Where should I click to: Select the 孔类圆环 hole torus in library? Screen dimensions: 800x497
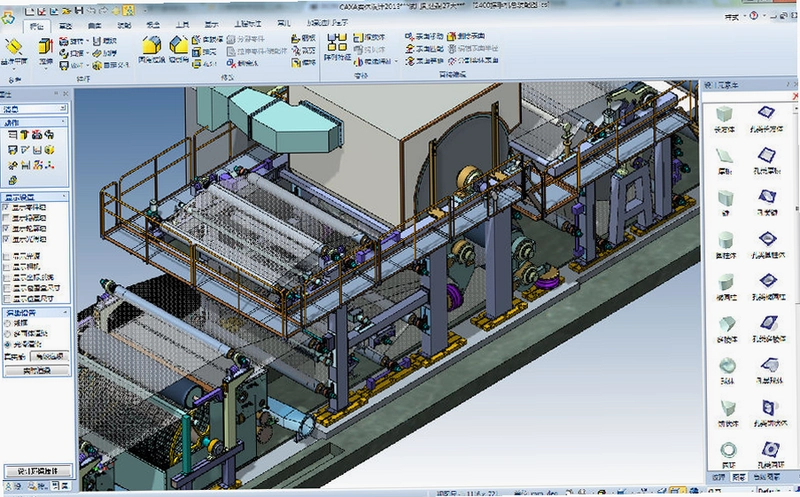pyautogui.click(x=770, y=455)
